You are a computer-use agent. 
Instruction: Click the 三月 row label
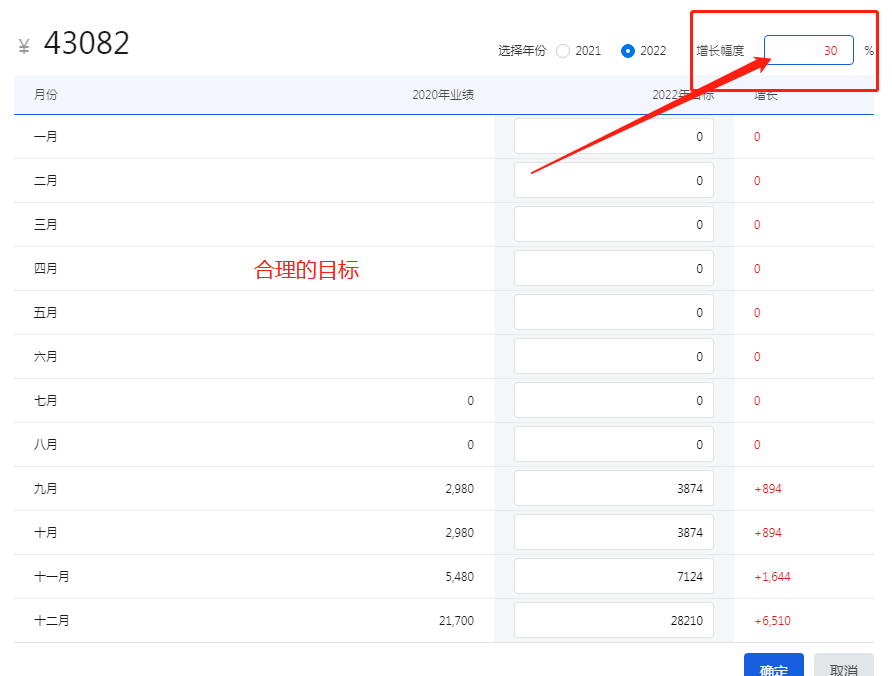click(x=46, y=224)
